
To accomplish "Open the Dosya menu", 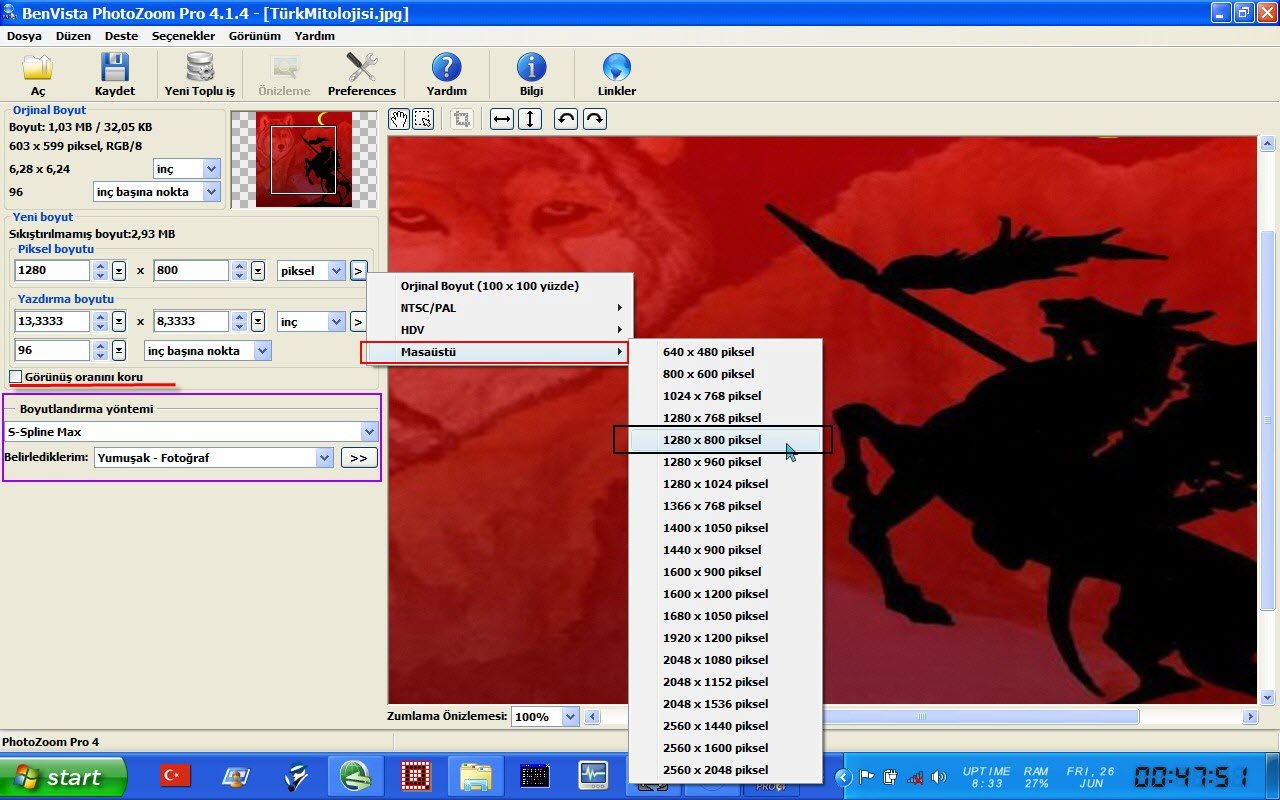I will pos(24,36).
